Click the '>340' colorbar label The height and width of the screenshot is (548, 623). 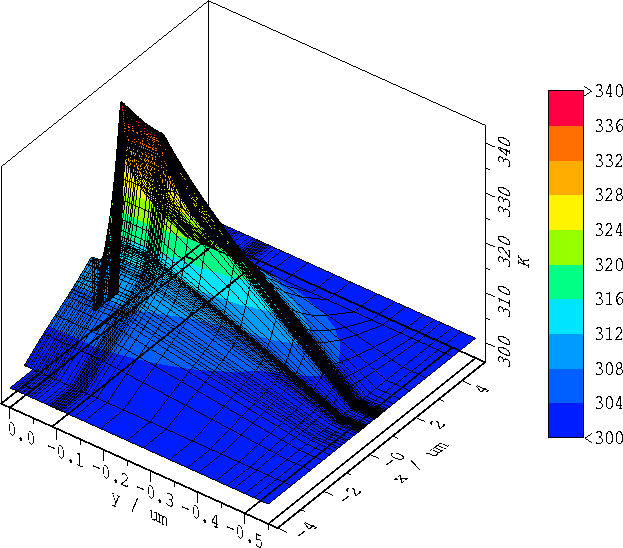pos(604,91)
